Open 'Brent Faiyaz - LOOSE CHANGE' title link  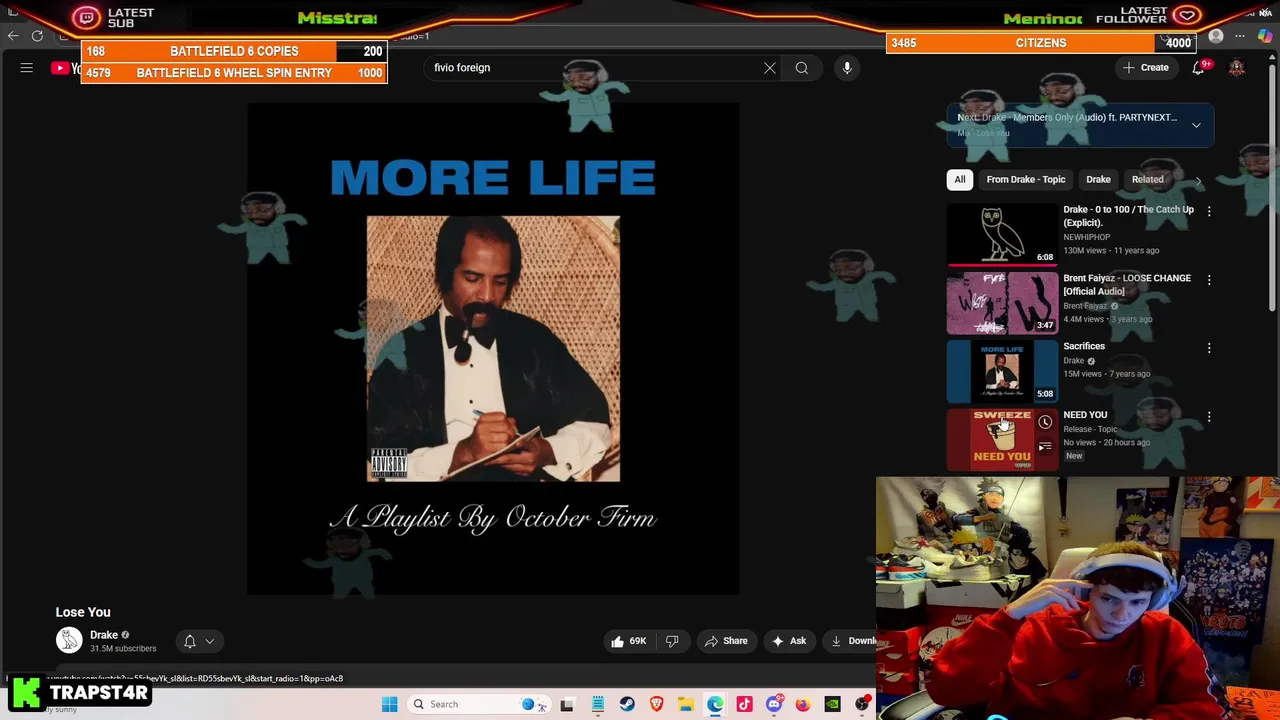1127,285
